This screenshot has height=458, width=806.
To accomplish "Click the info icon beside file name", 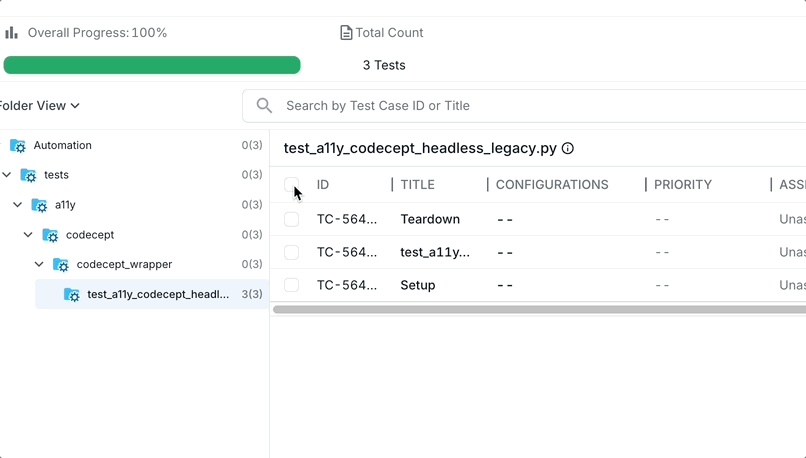I will [568, 149].
